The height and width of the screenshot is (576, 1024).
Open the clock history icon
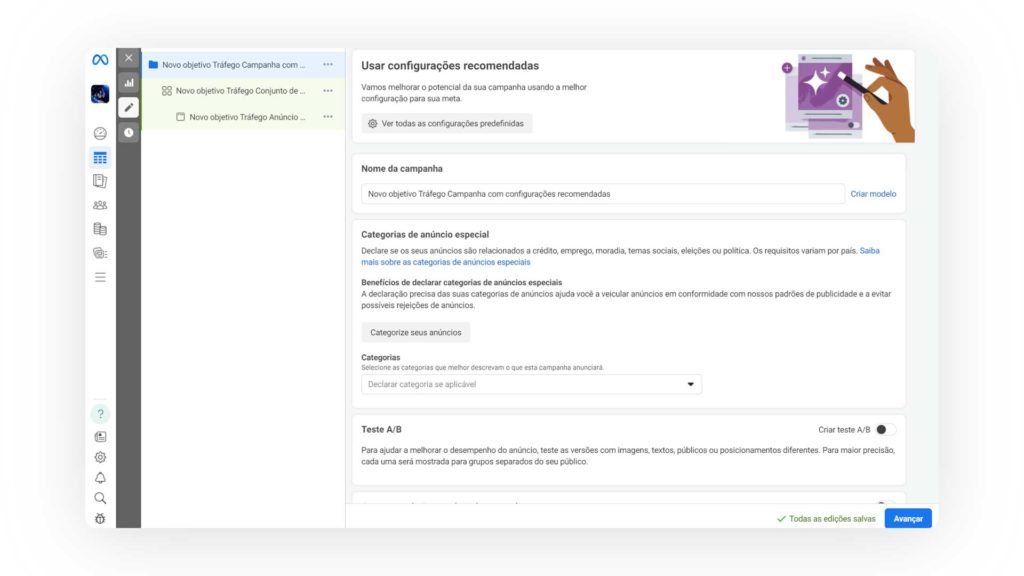[x=129, y=133]
